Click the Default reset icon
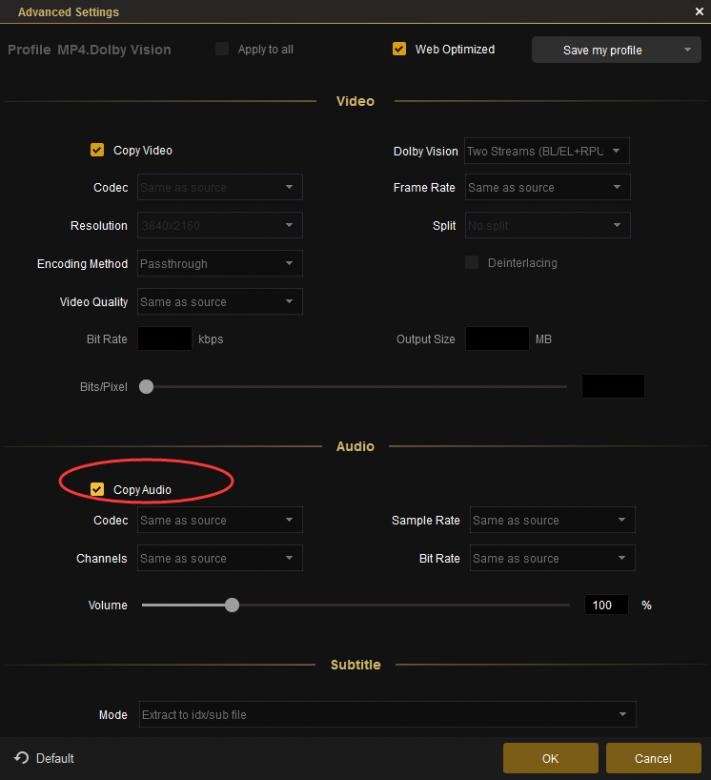Screen dimensions: 711x780 (21, 758)
